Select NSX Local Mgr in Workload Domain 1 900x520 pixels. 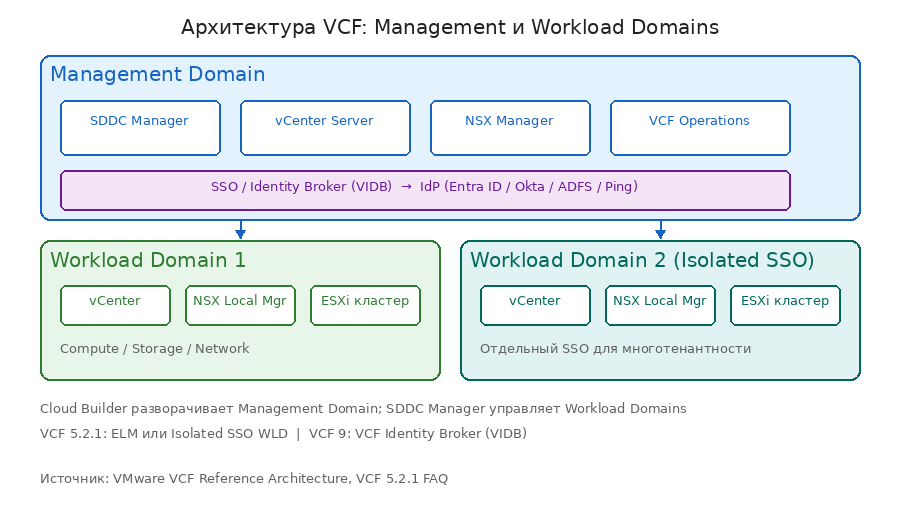point(240,305)
